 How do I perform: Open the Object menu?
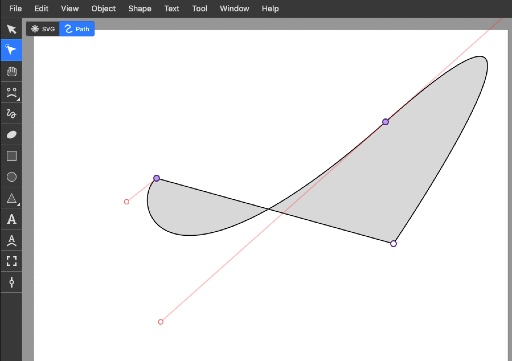(x=103, y=9)
